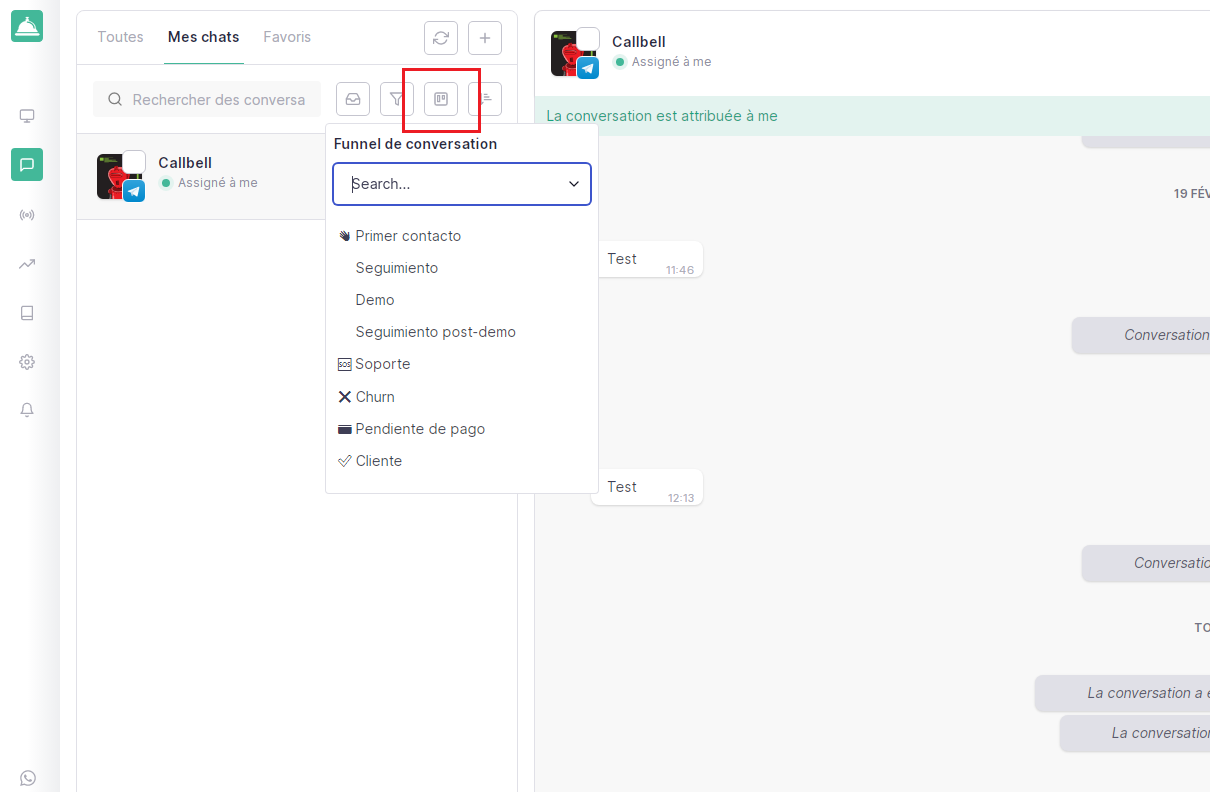Image resolution: width=1210 pixels, height=792 pixels.
Task: Open the chat conversations sidebar icon
Action: 27,164
